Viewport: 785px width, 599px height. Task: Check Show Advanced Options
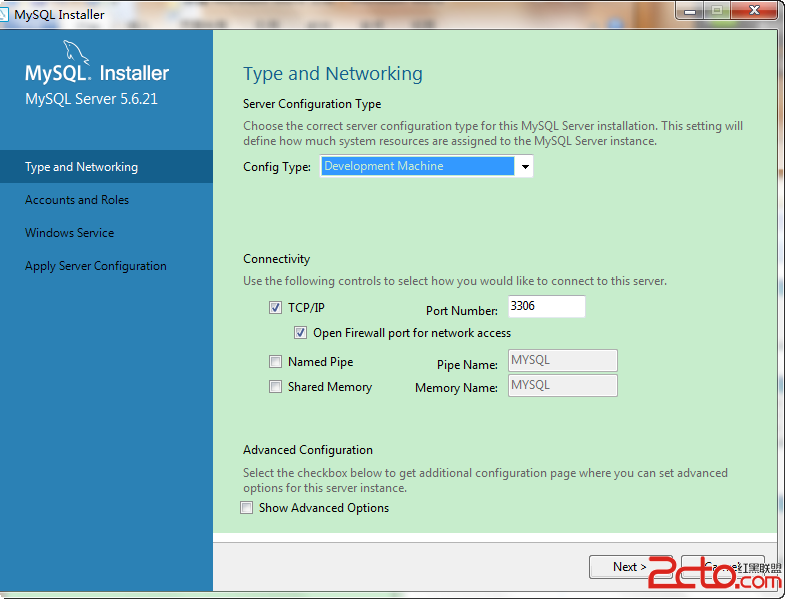tap(247, 508)
